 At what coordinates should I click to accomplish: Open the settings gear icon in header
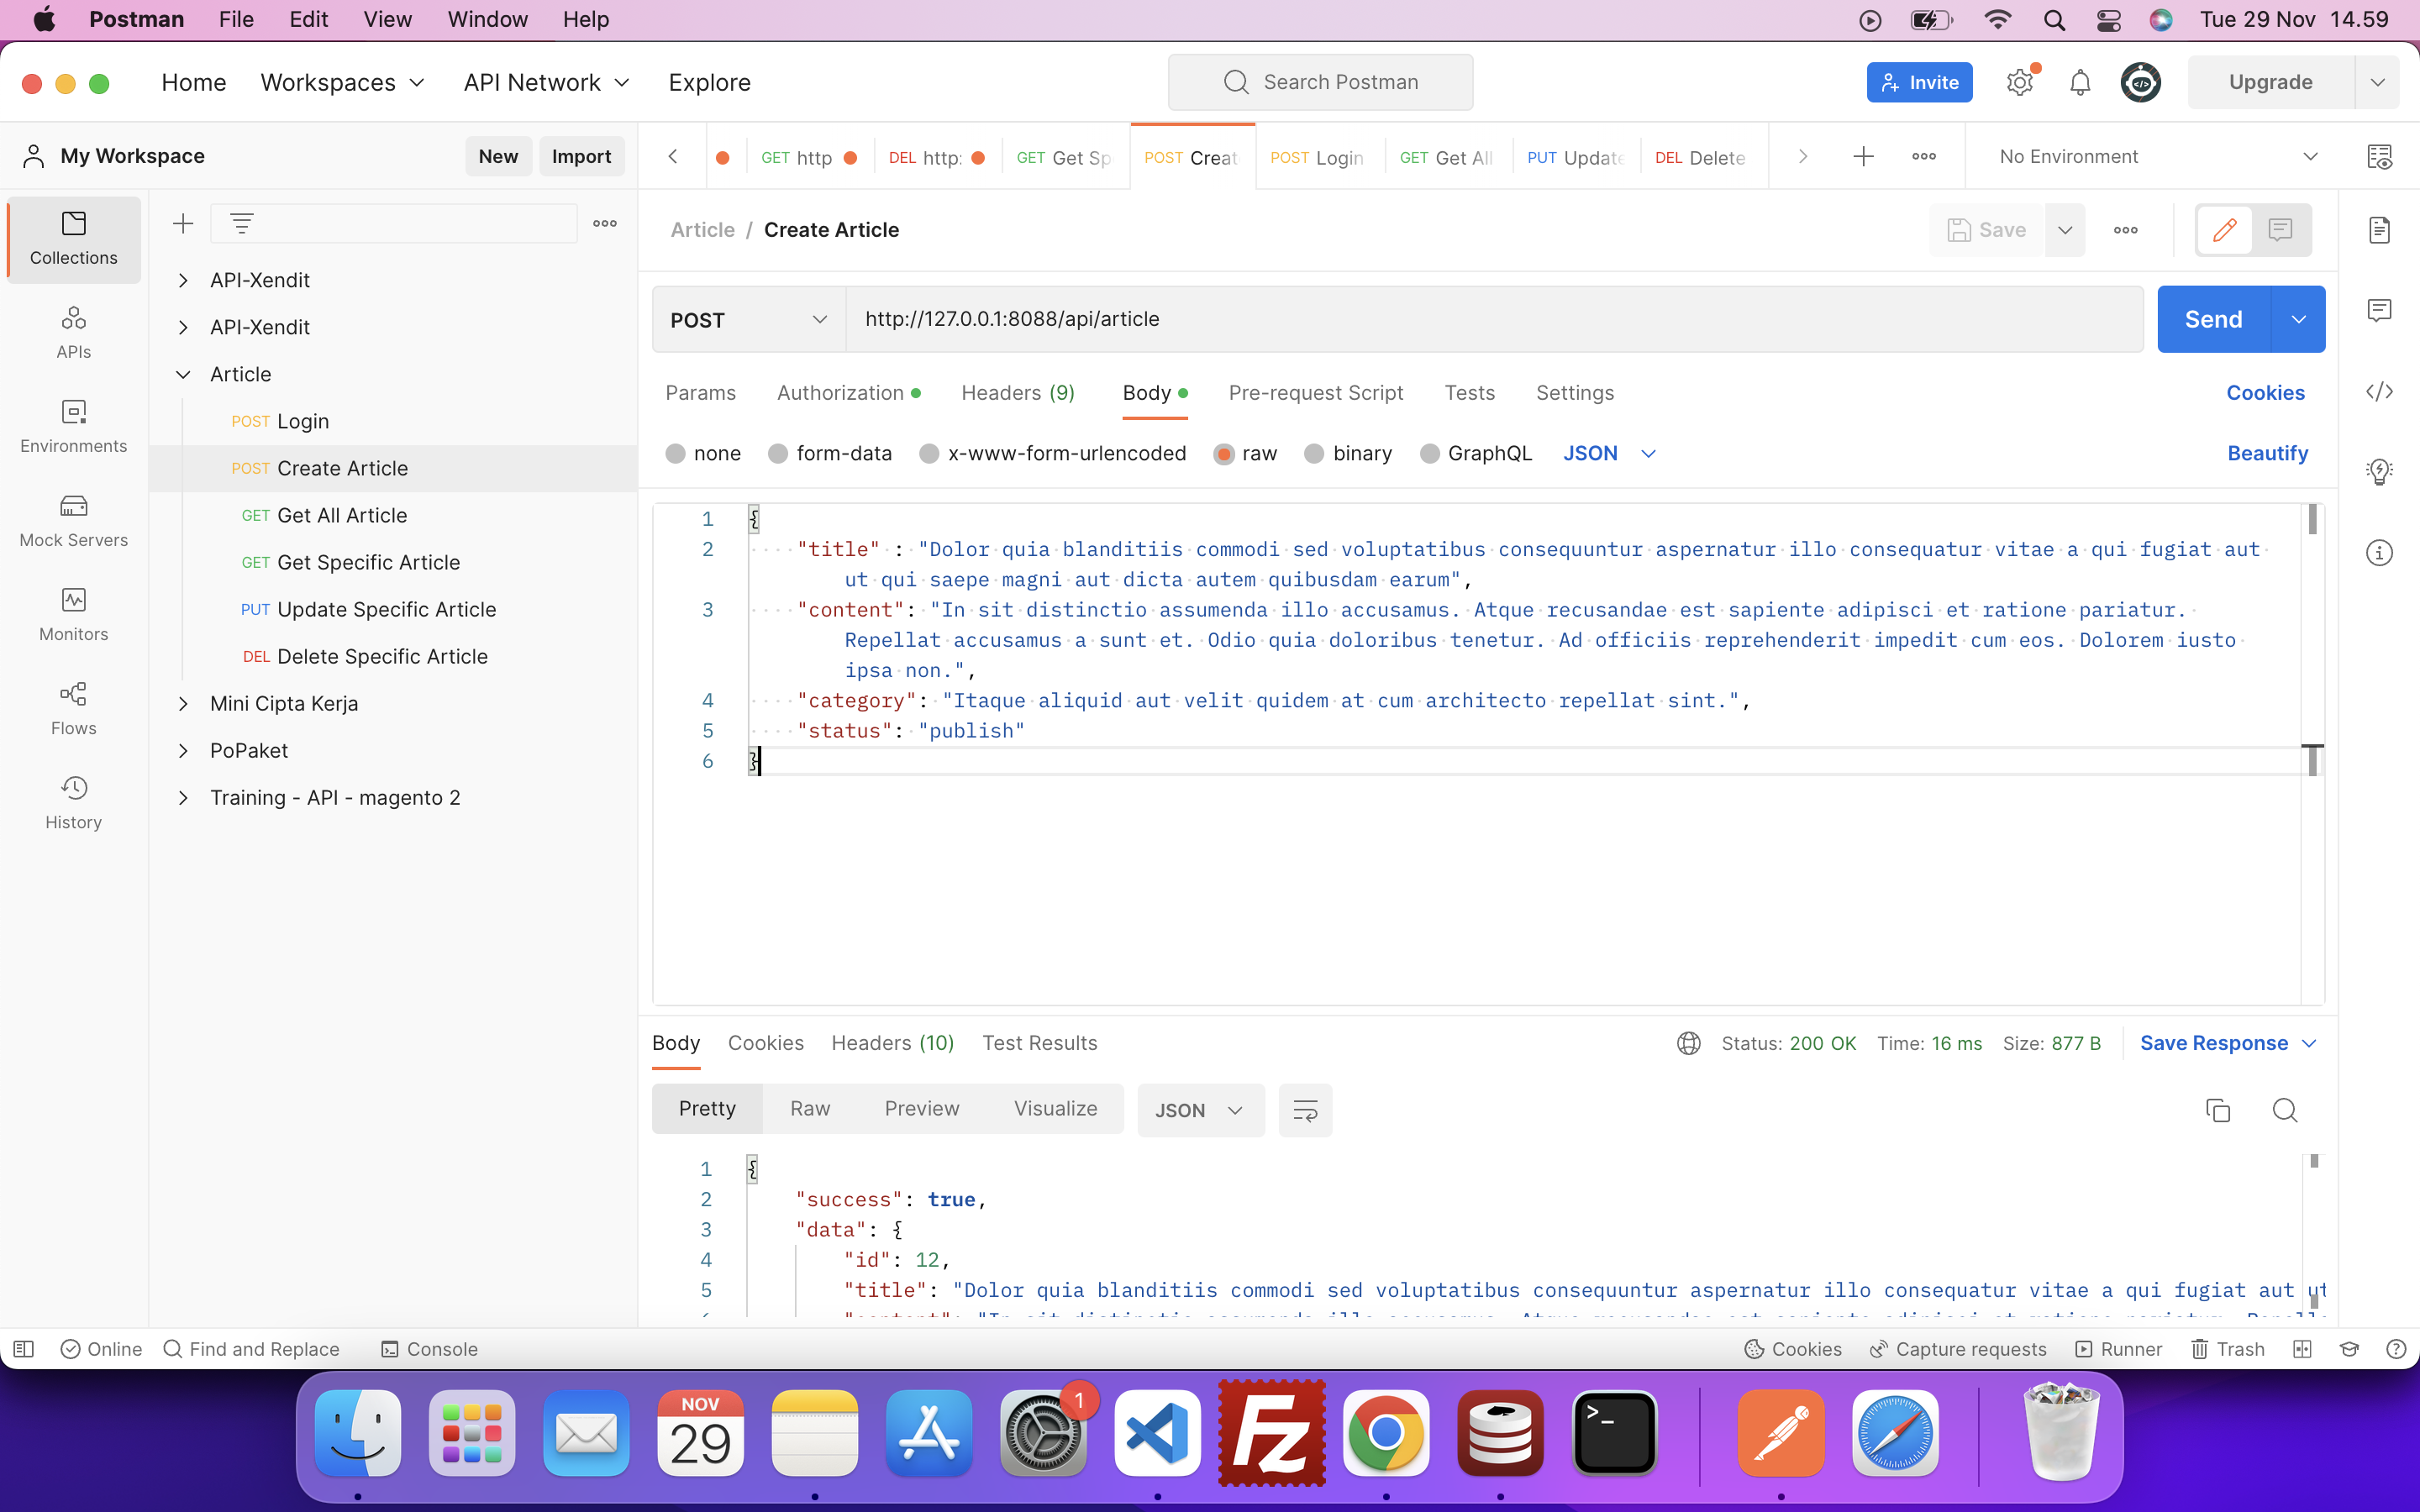click(x=2020, y=82)
